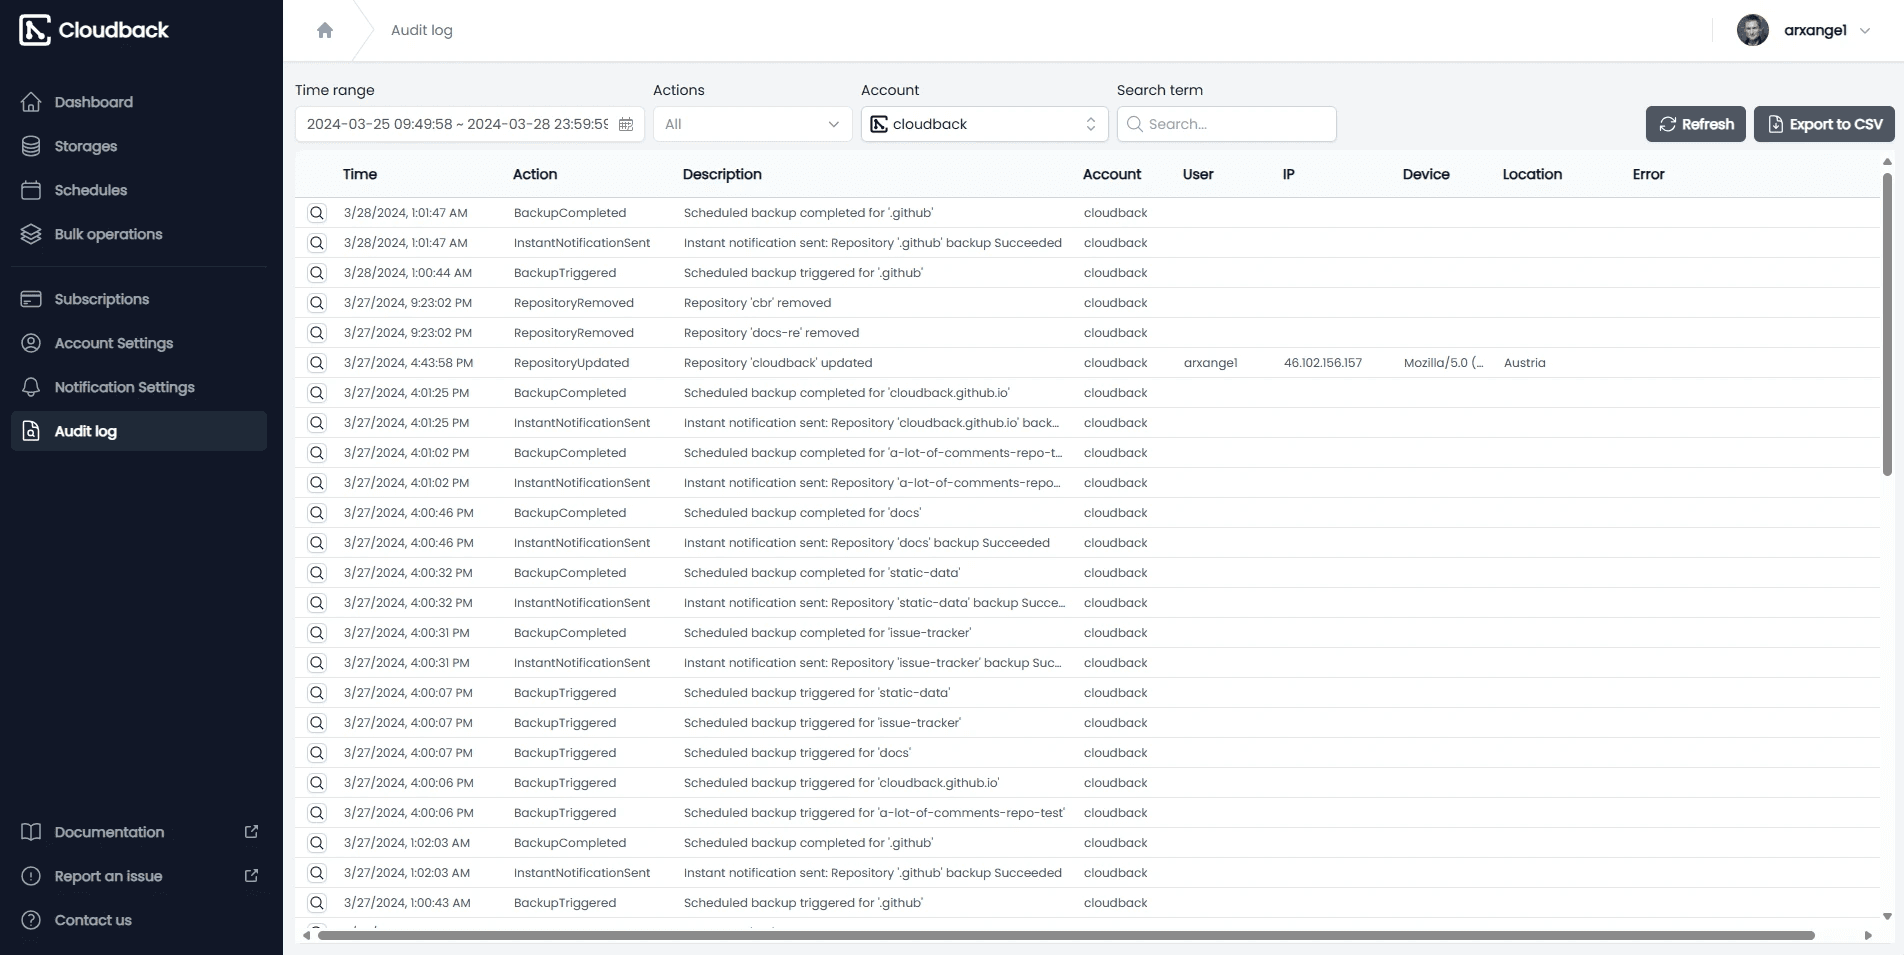
Task: Focus the Search term field
Action: 1226,124
